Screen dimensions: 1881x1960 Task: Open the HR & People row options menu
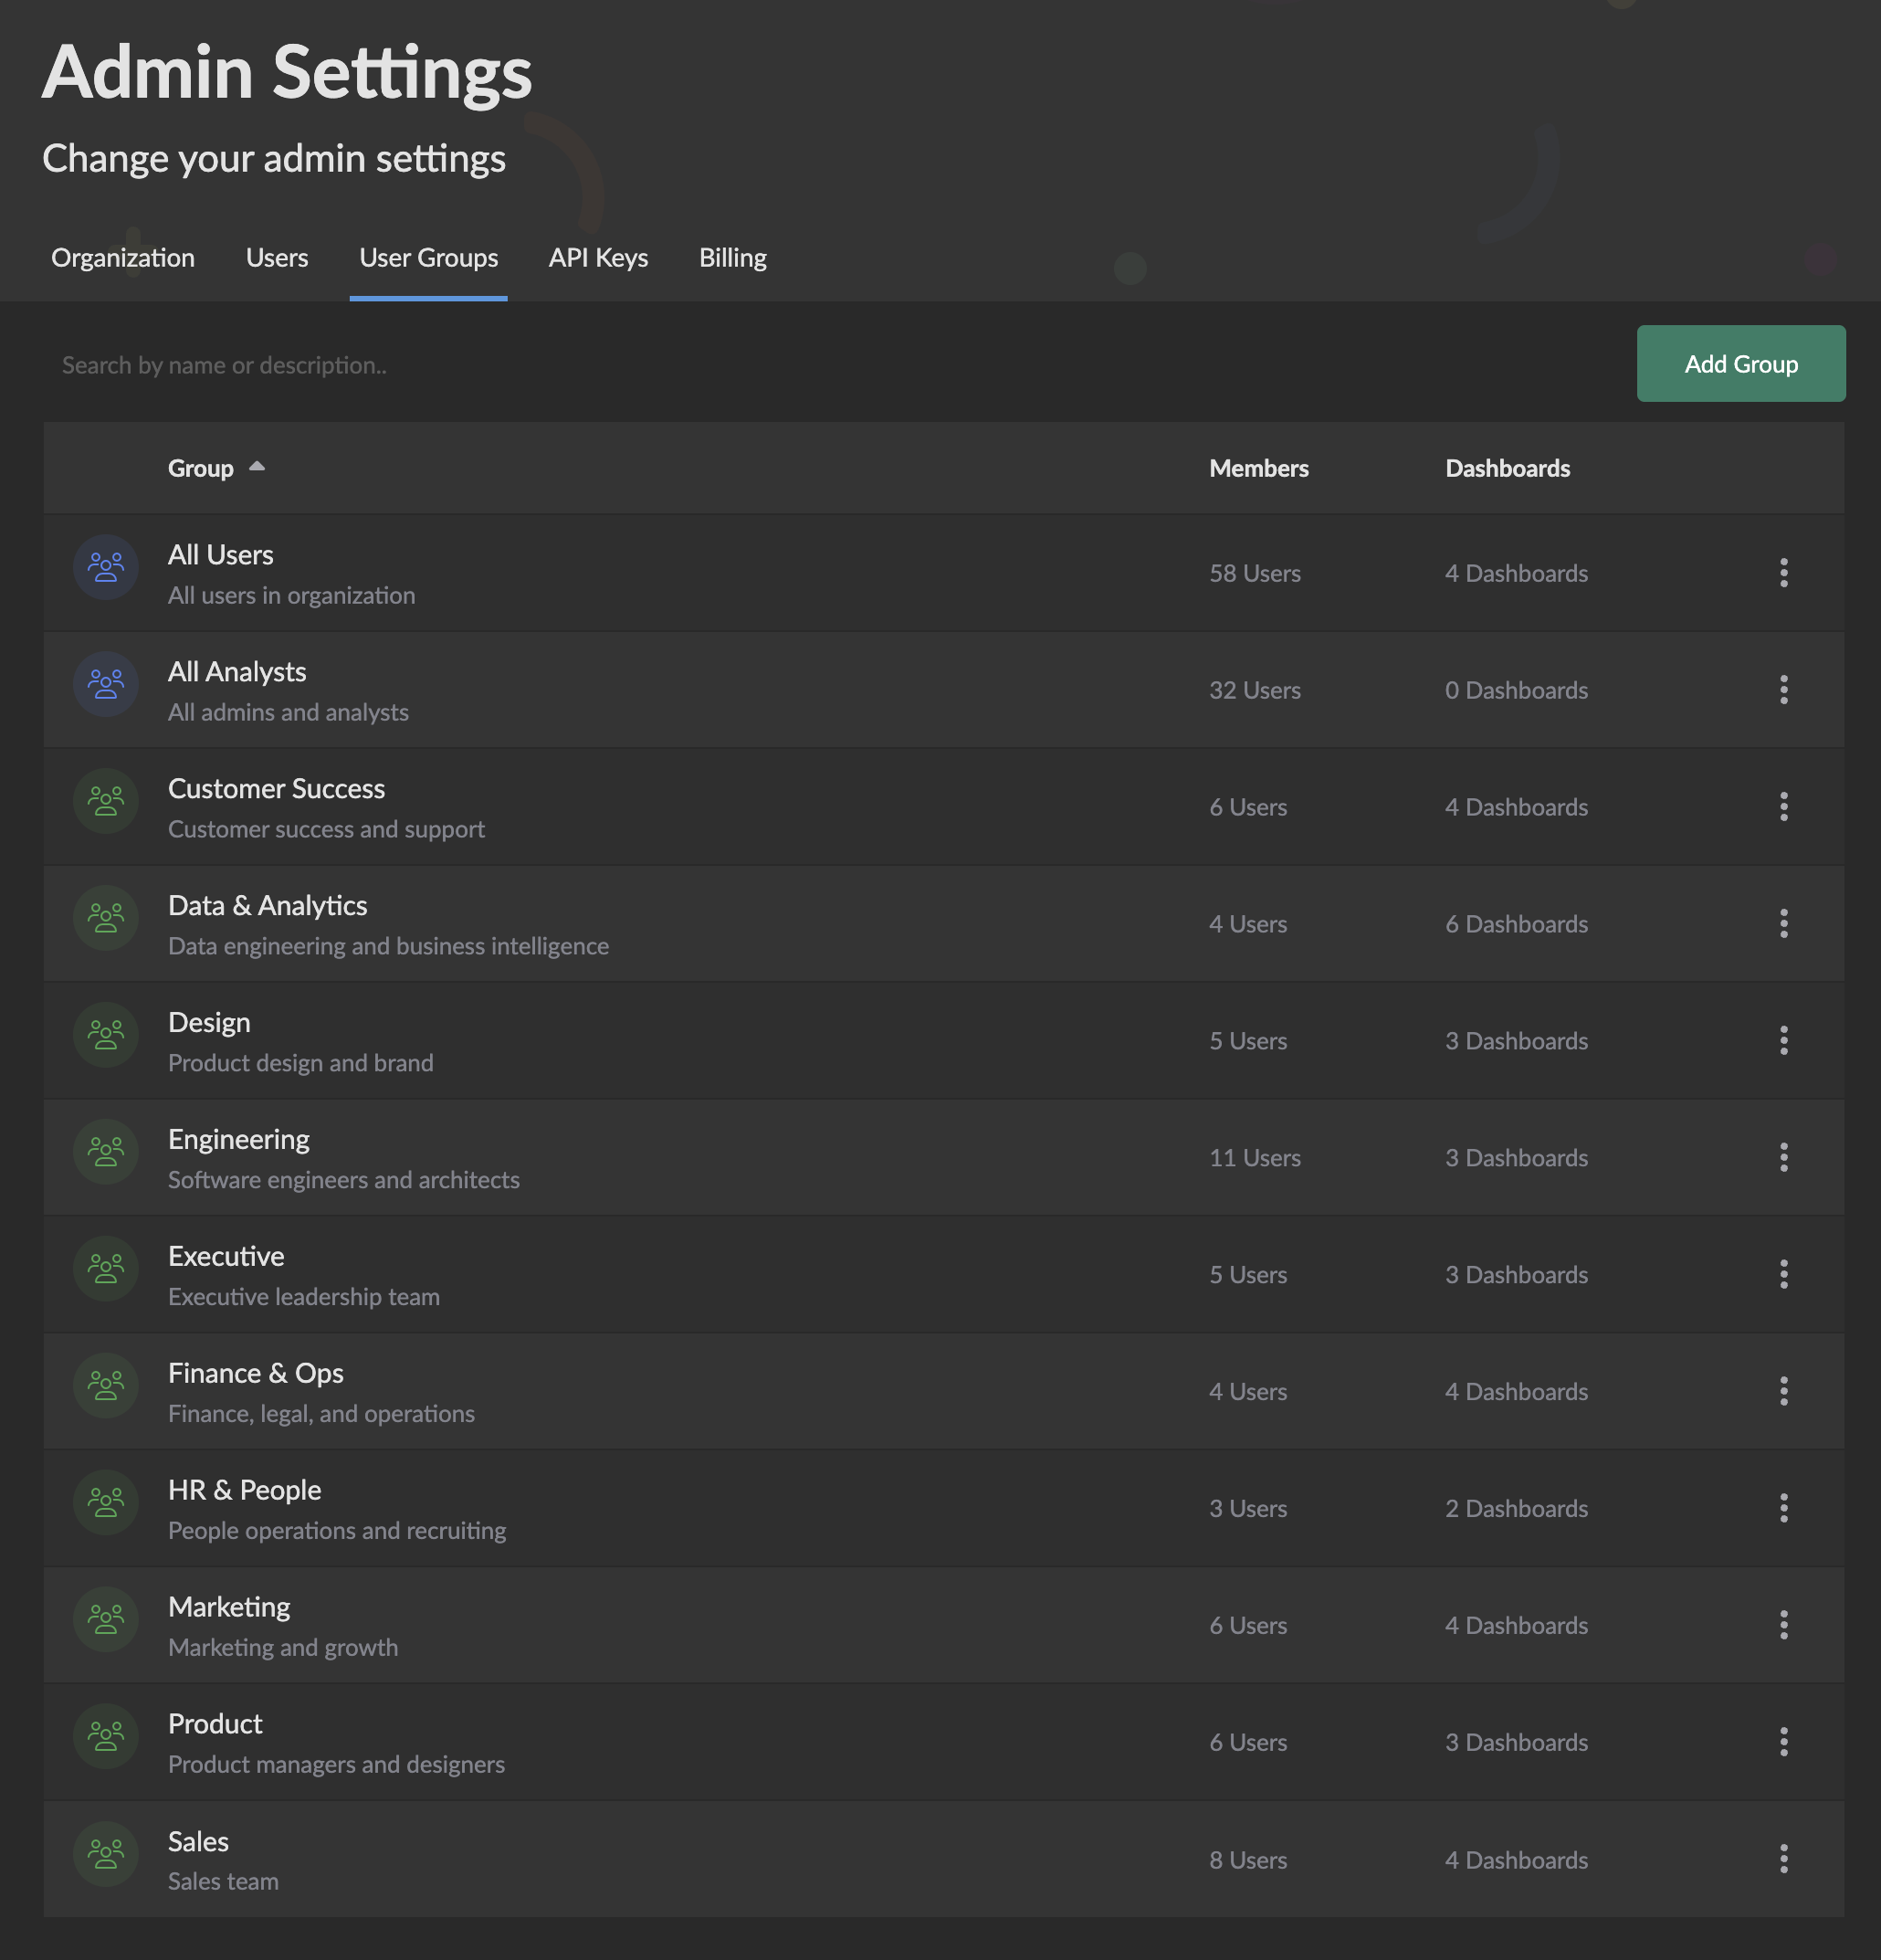[1784, 1508]
